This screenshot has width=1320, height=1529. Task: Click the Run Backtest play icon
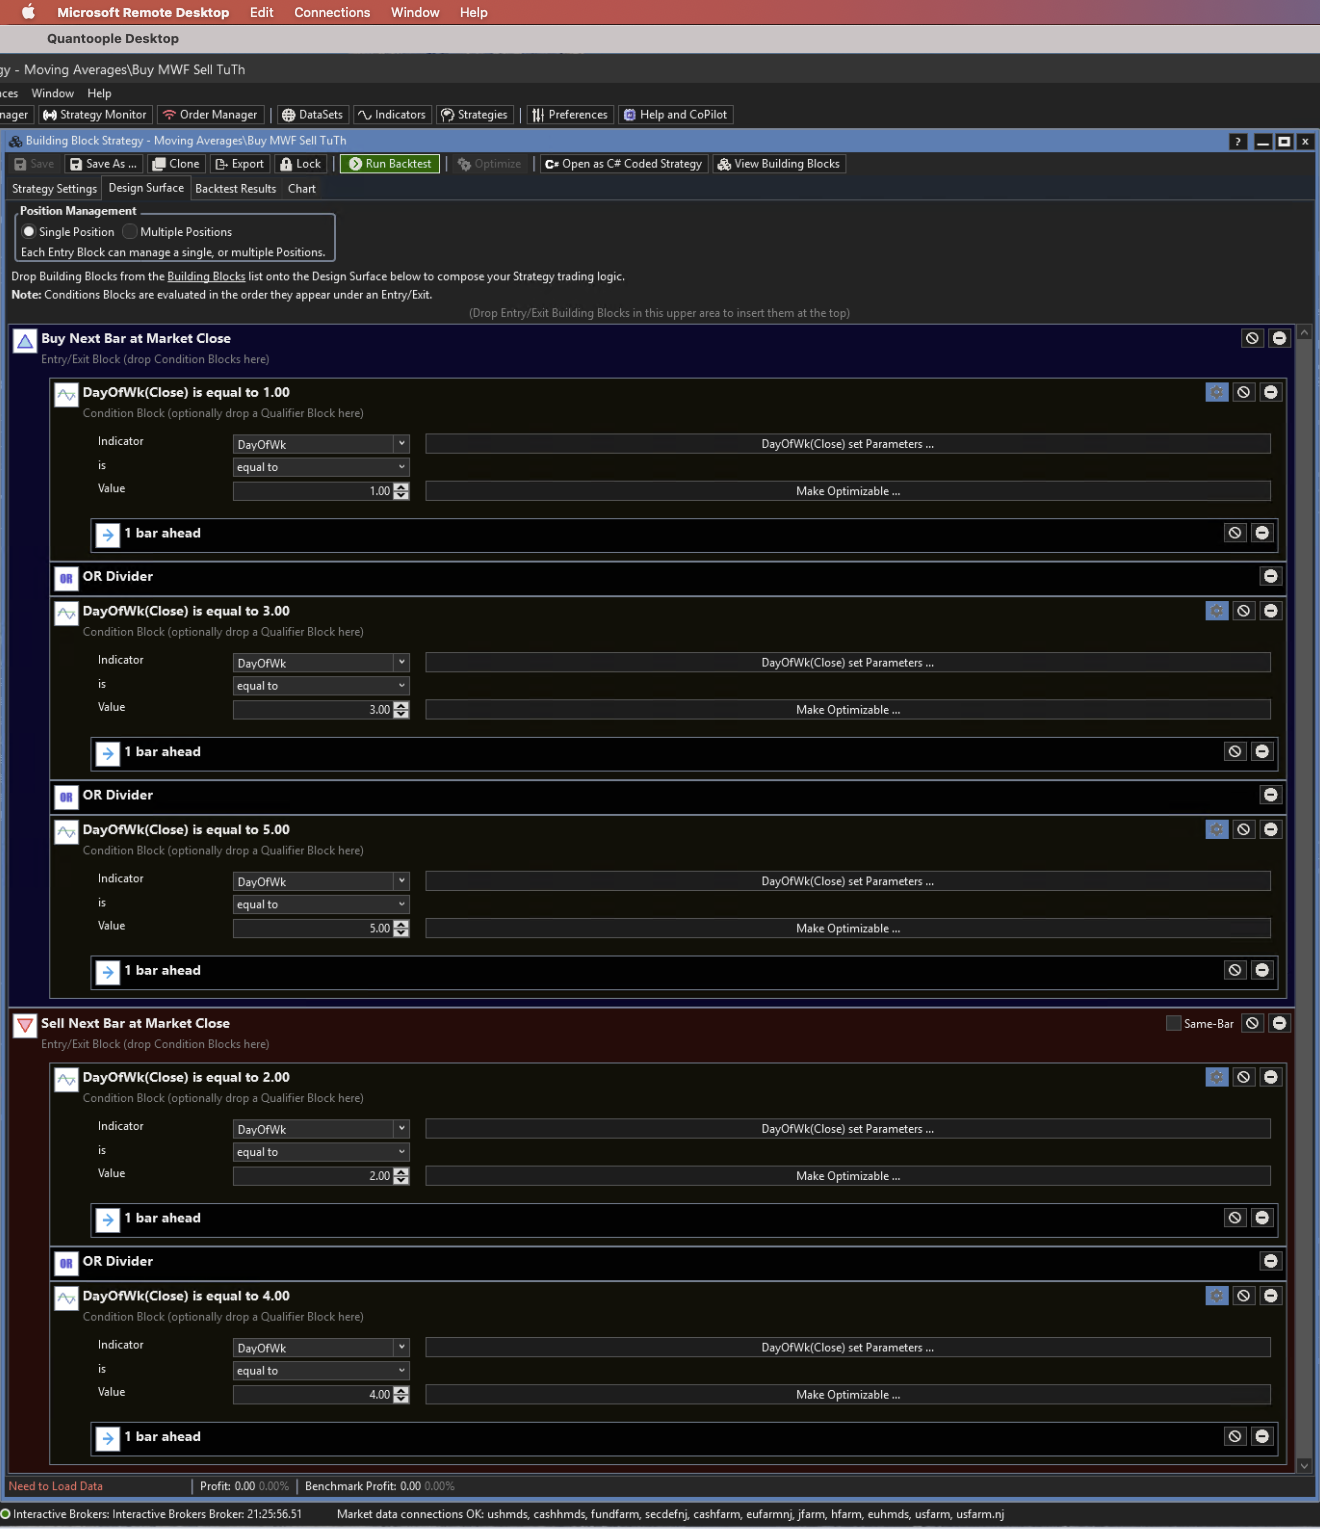(x=355, y=164)
